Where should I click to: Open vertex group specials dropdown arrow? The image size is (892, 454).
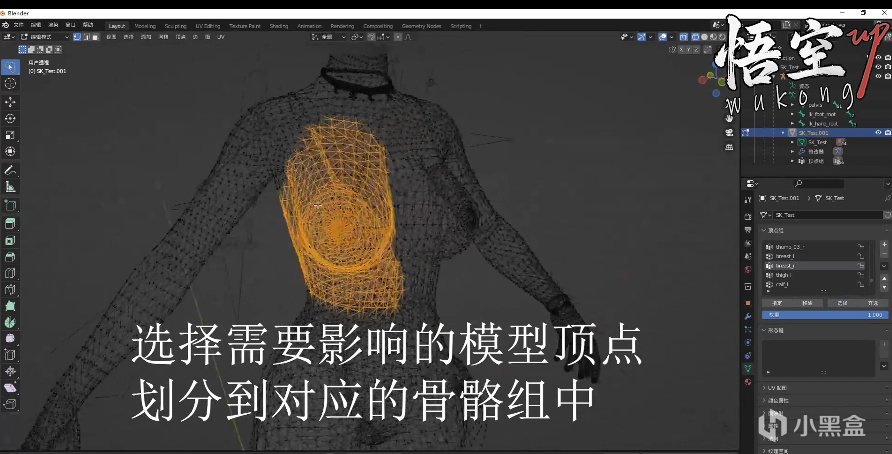tap(884, 266)
